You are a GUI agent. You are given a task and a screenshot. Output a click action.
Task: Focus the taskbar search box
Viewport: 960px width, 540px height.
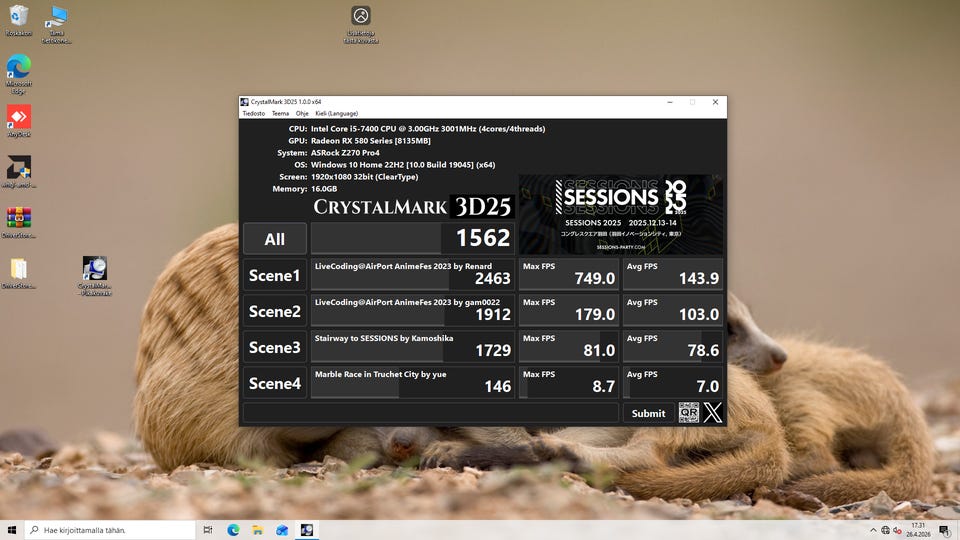coord(110,530)
